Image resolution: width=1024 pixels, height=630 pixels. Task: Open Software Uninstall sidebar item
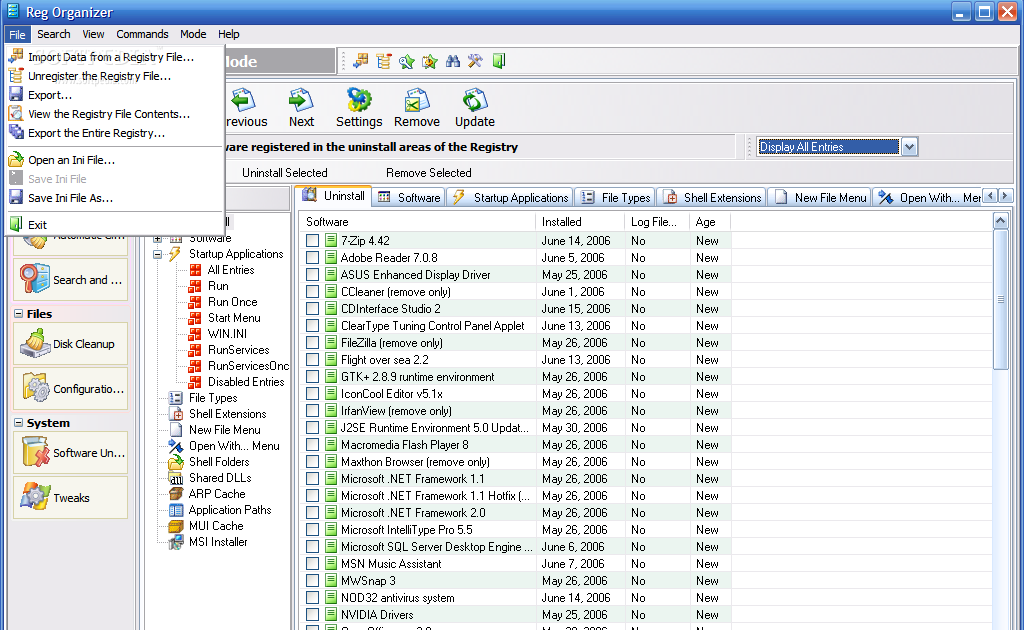tap(71, 452)
